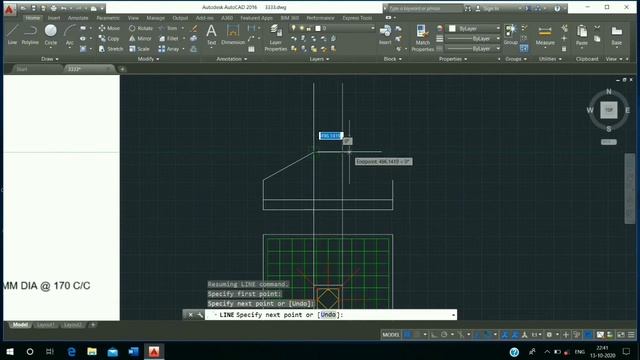
Task: Open the Express Tools ribbon tab
Action: [357, 18]
